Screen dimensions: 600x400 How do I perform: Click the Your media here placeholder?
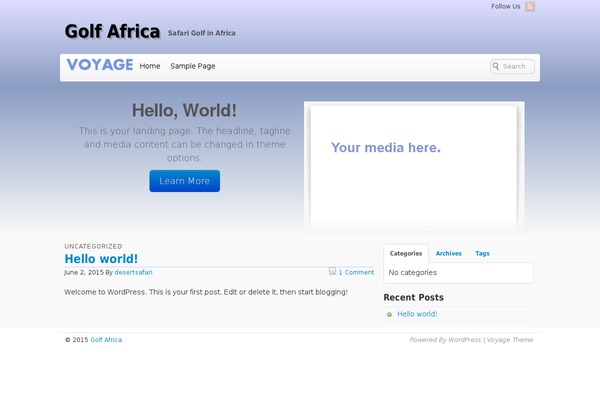pos(386,148)
